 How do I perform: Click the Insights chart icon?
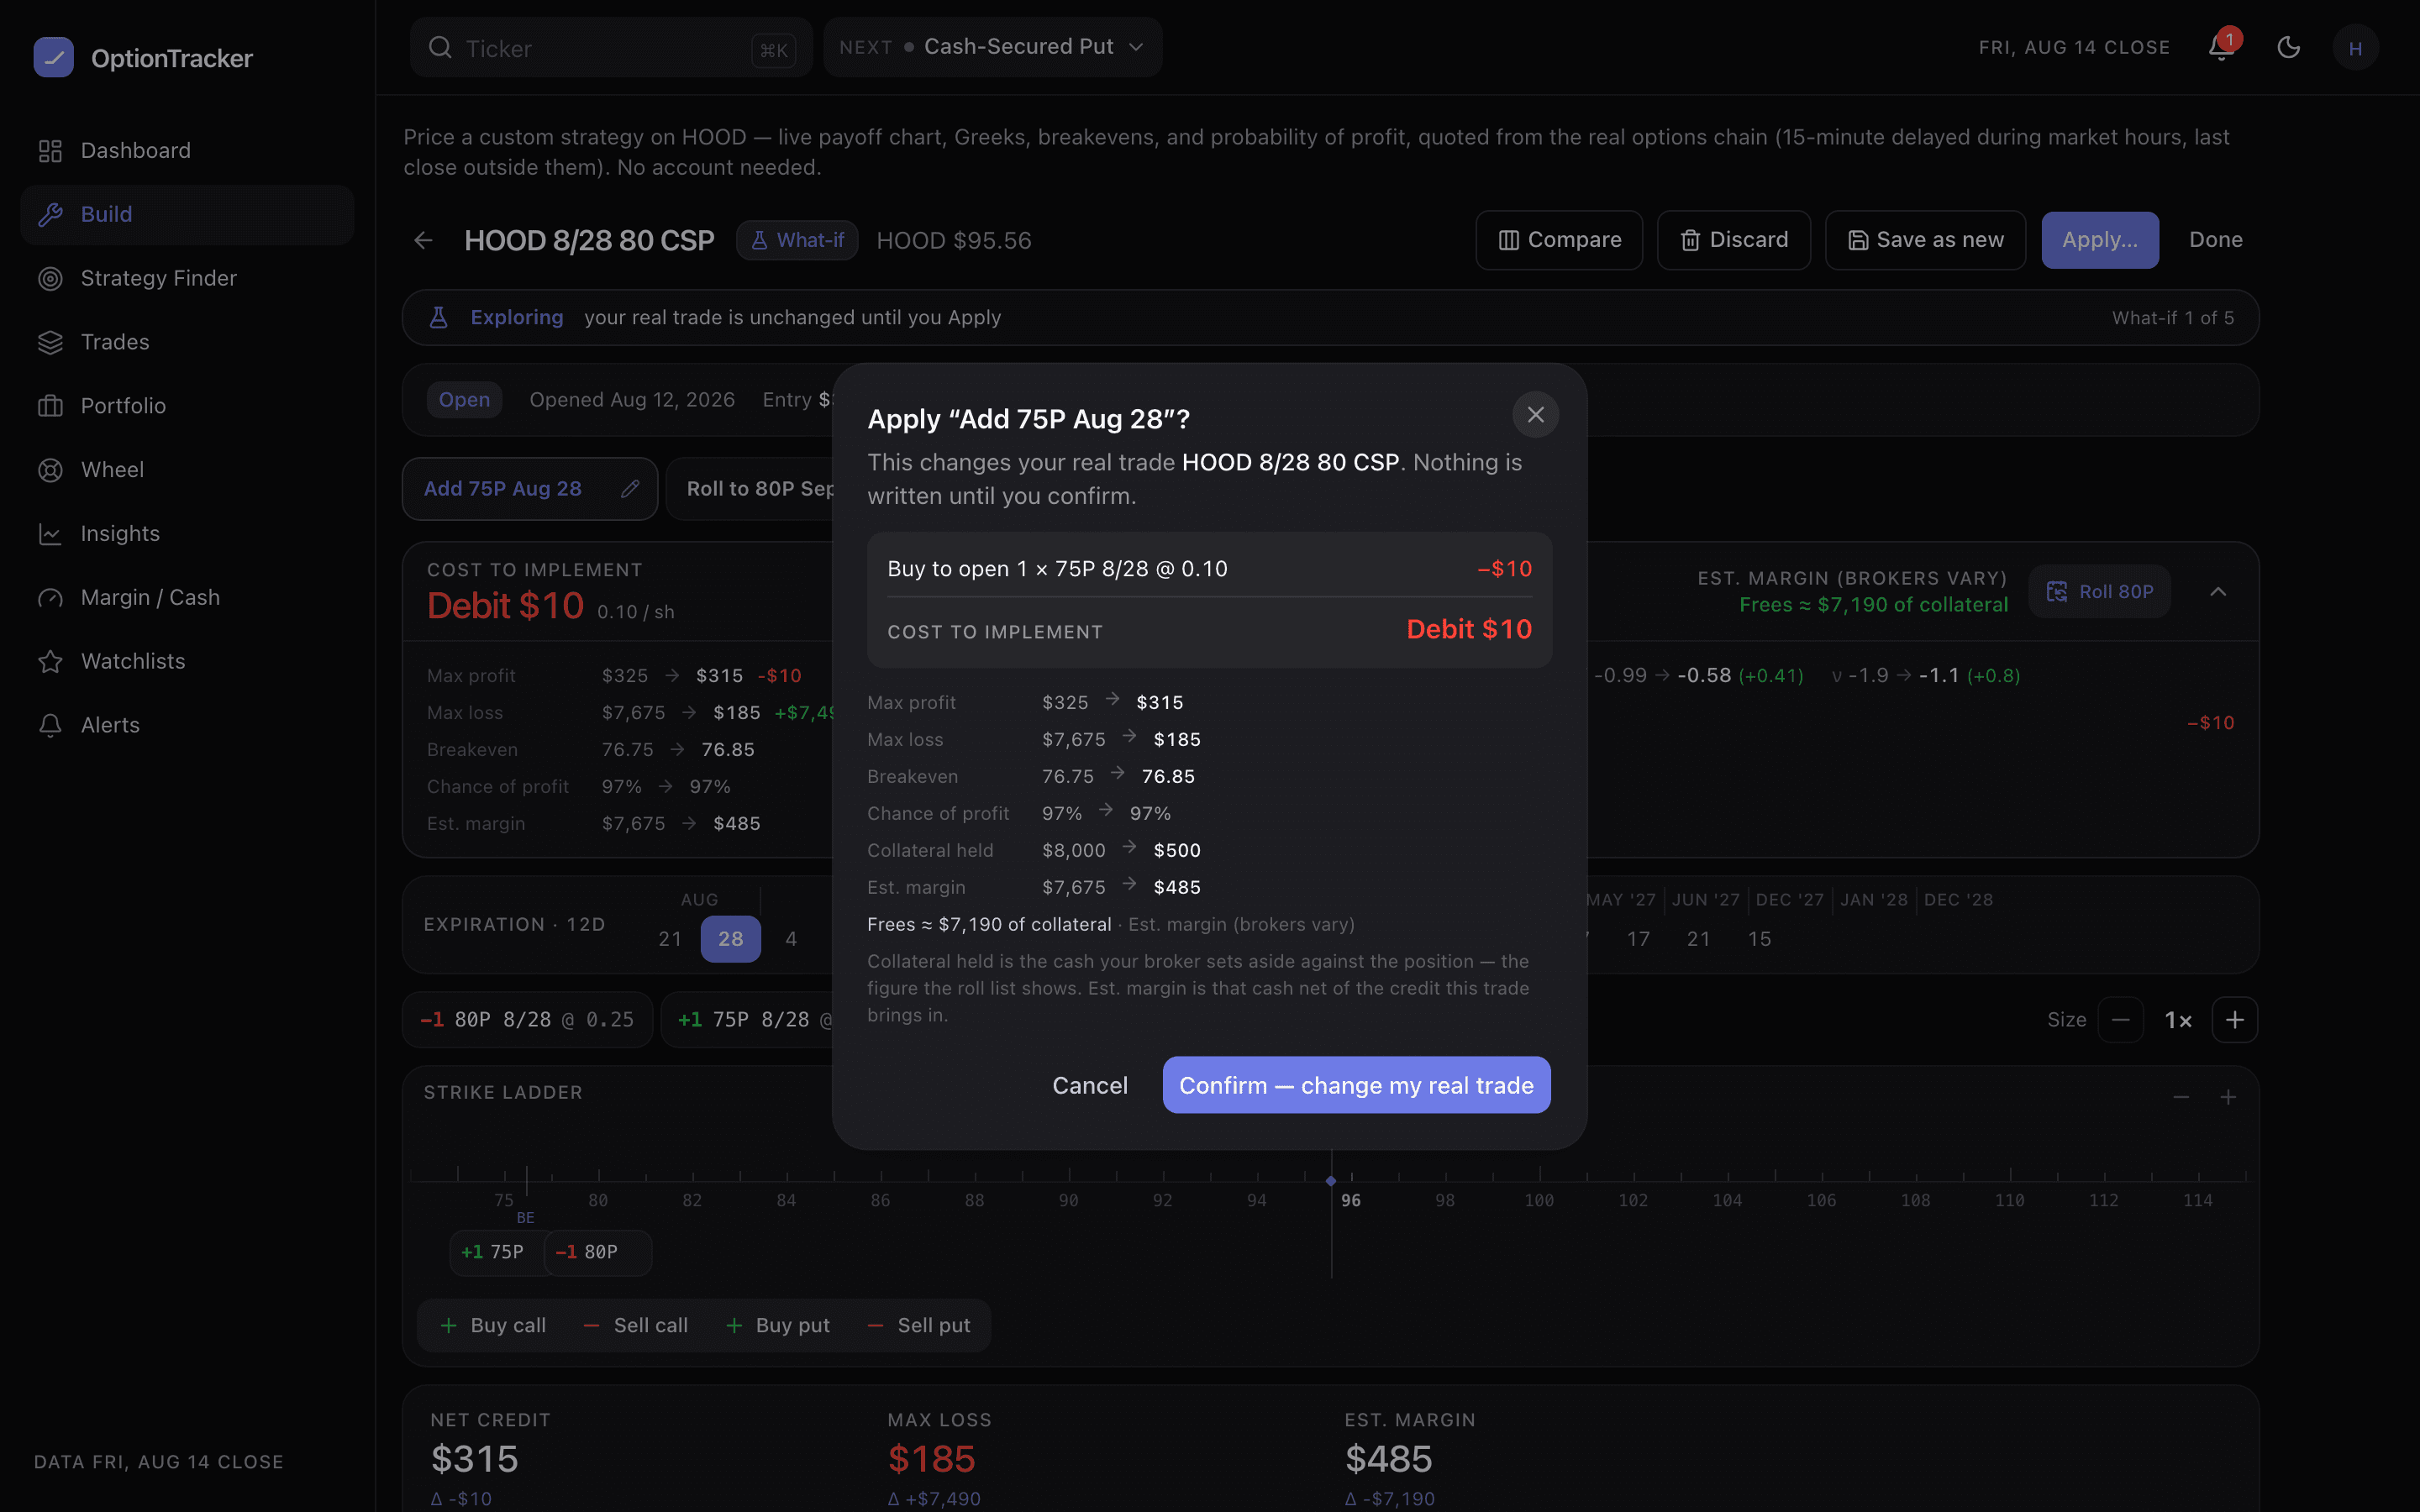click(x=50, y=534)
